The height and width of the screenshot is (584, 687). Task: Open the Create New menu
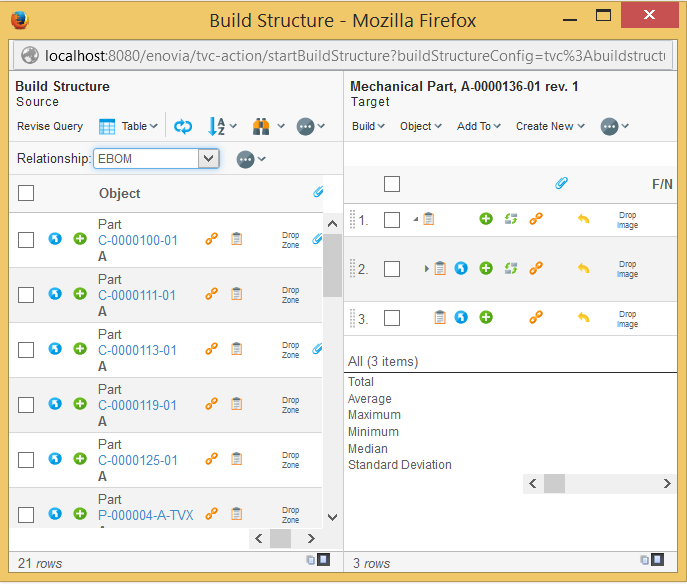[550, 126]
